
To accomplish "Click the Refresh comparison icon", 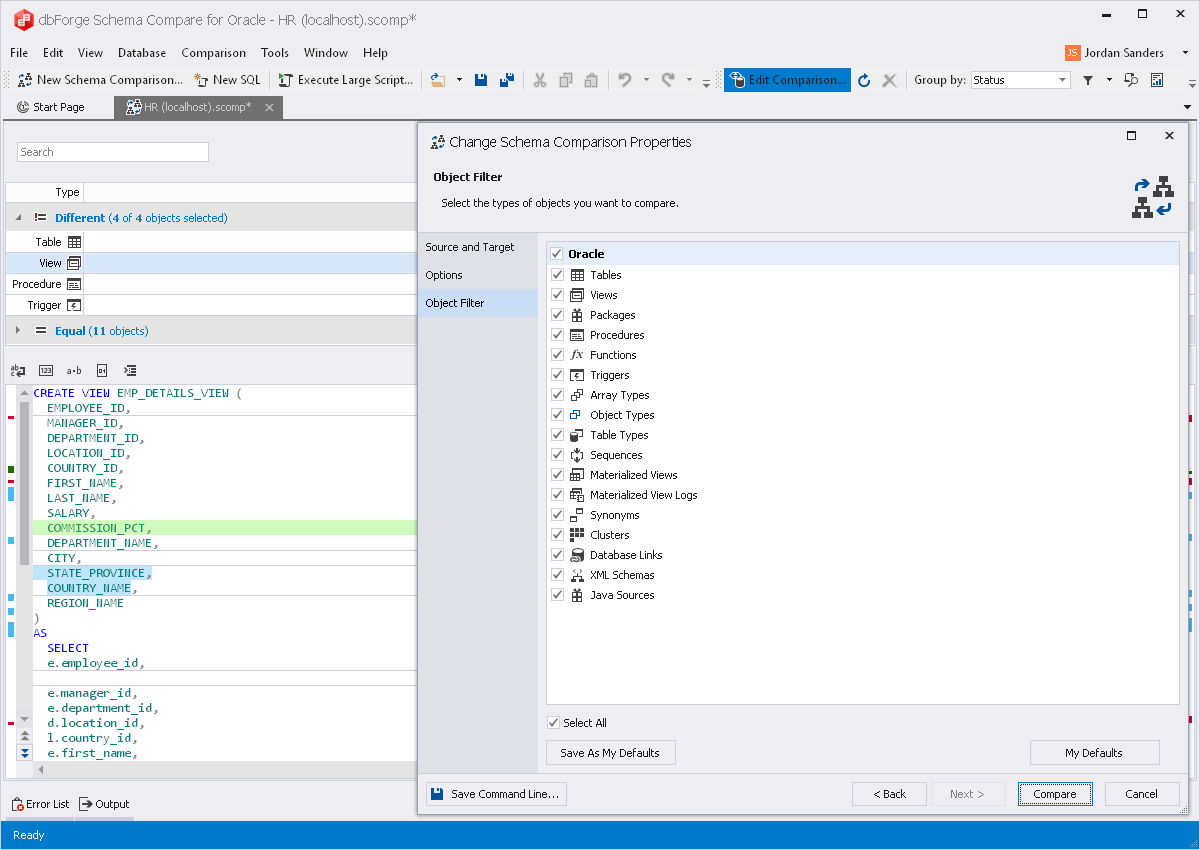I will pyautogui.click(x=864, y=80).
